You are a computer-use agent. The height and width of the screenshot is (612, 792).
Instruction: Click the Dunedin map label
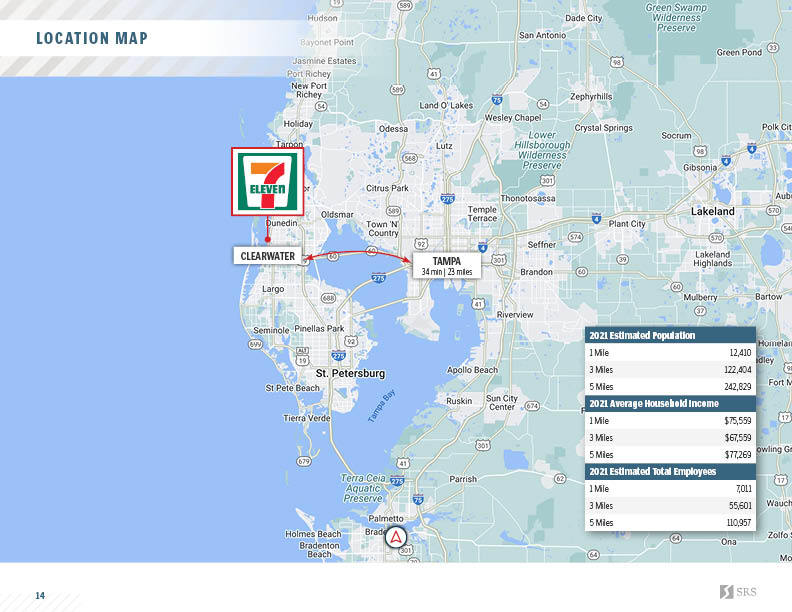281,223
